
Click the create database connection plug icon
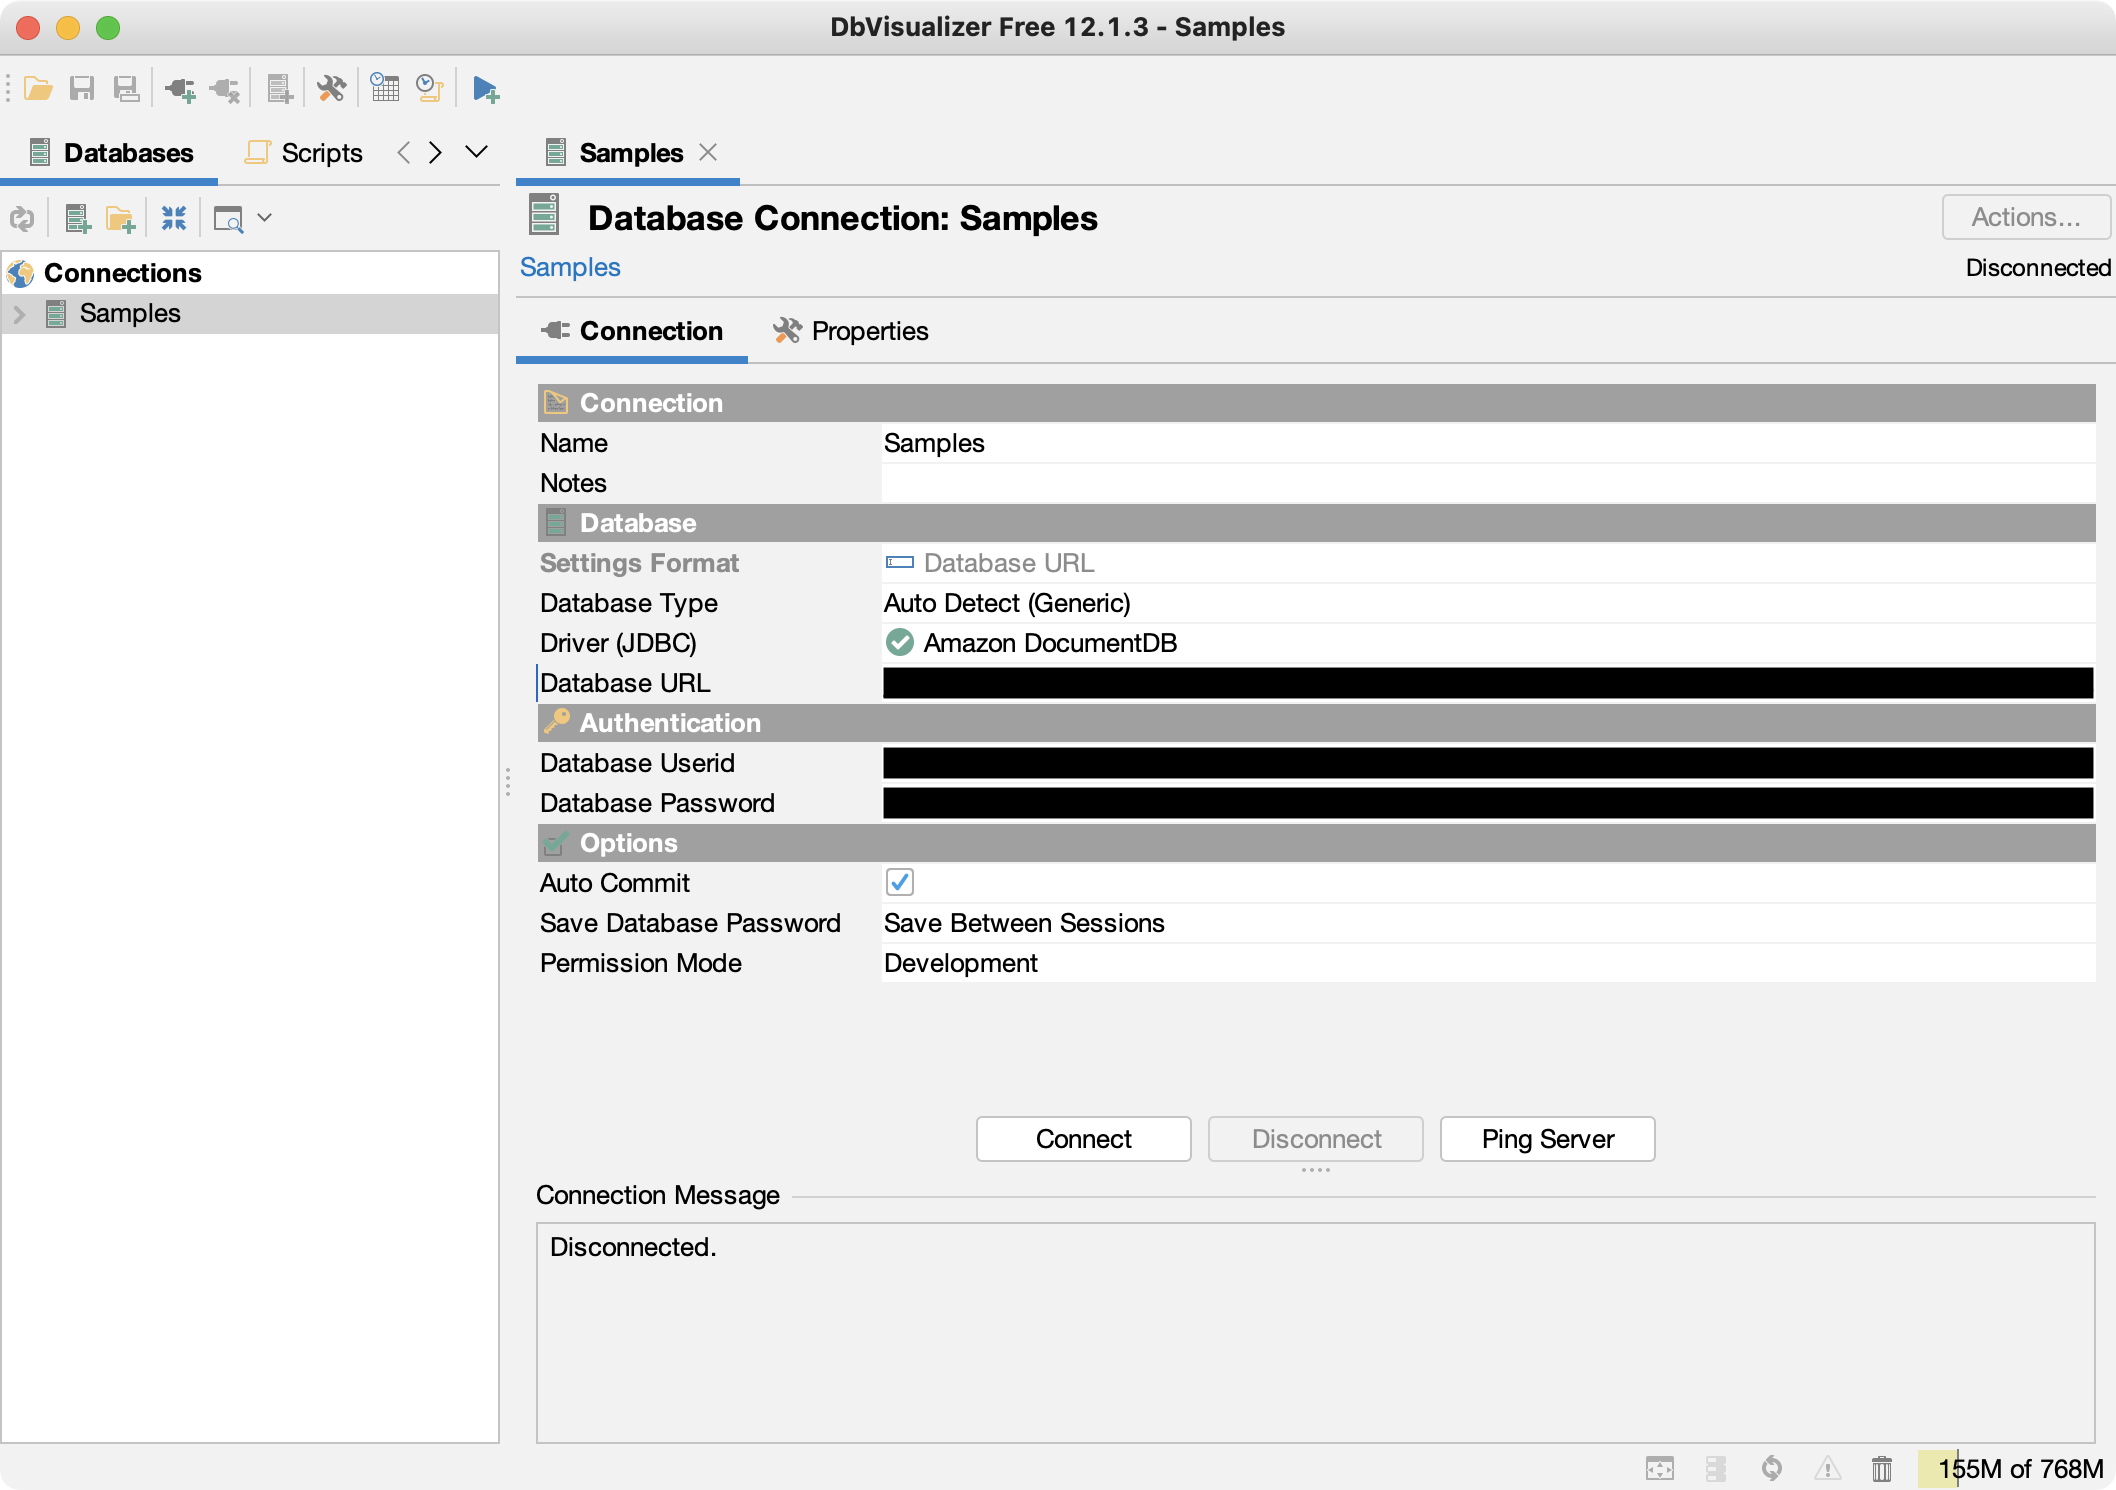tap(180, 89)
